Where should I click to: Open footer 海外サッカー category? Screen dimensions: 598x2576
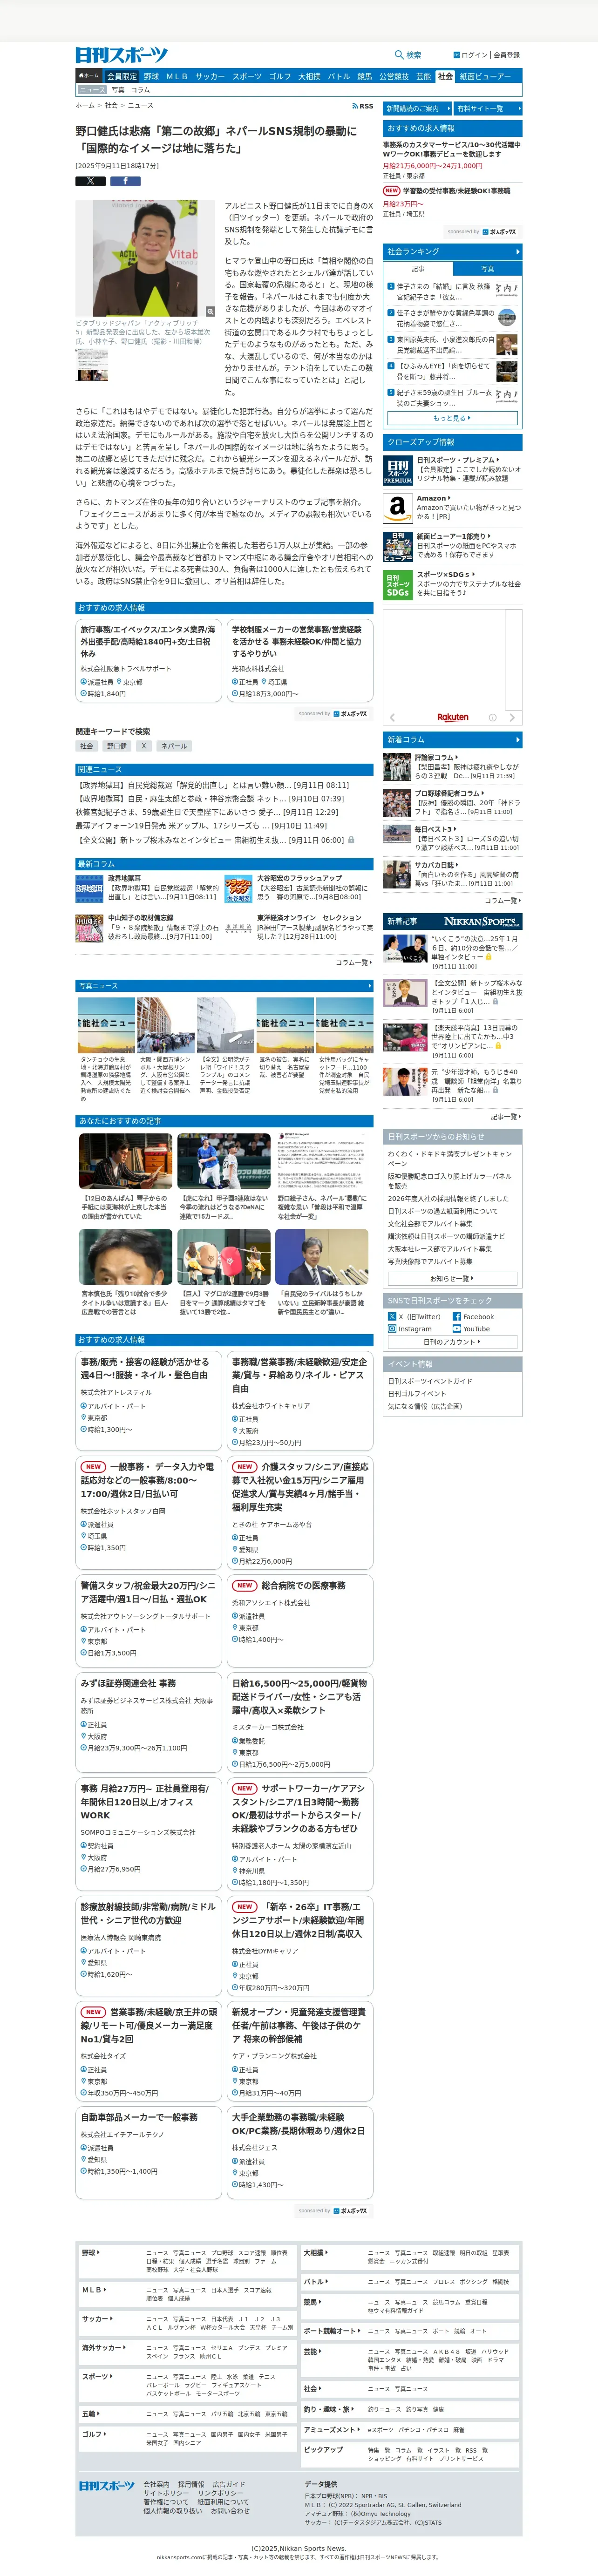tap(103, 2347)
